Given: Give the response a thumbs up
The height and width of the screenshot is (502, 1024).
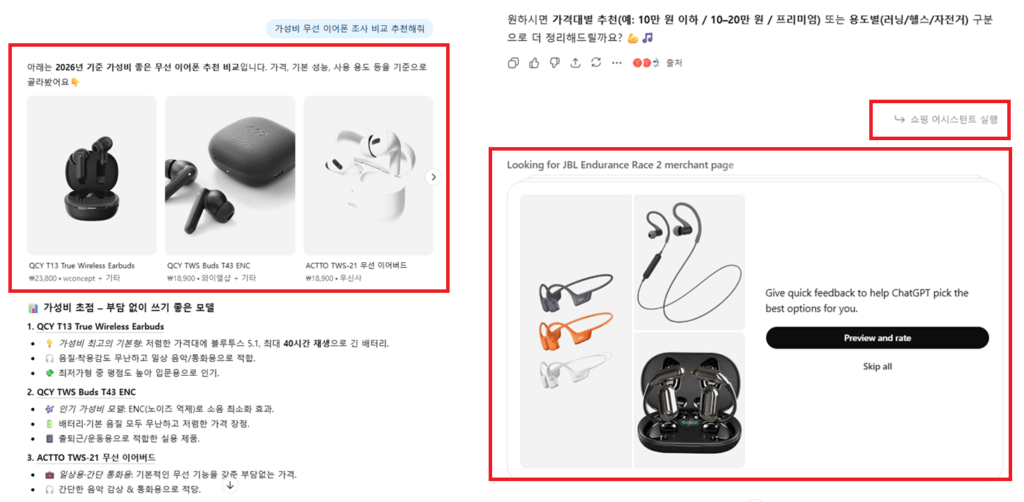Looking at the screenshot, I should coord(534,63).
